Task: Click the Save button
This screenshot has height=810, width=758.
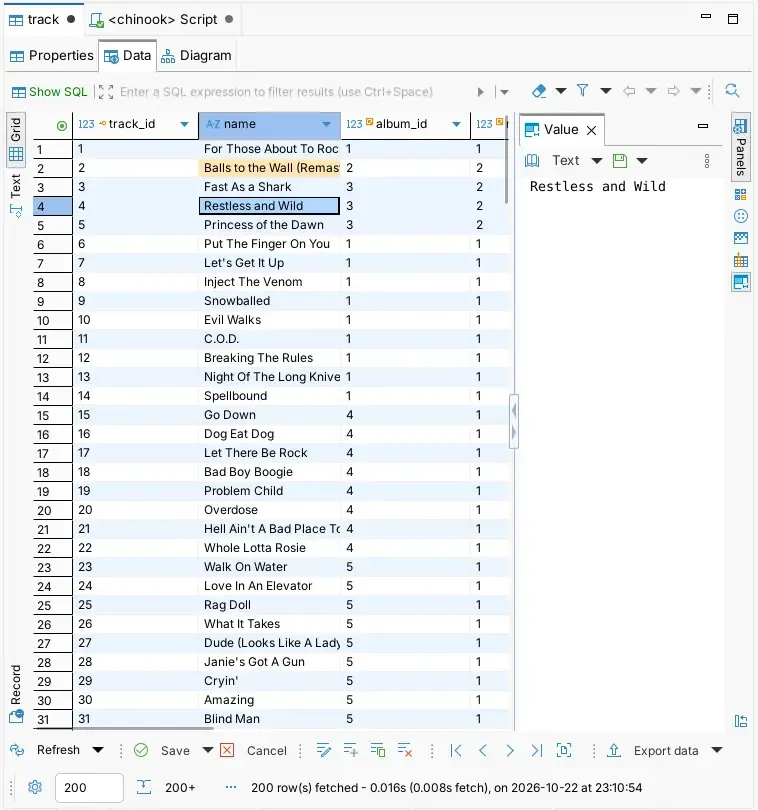Action: tap(162, 750)
